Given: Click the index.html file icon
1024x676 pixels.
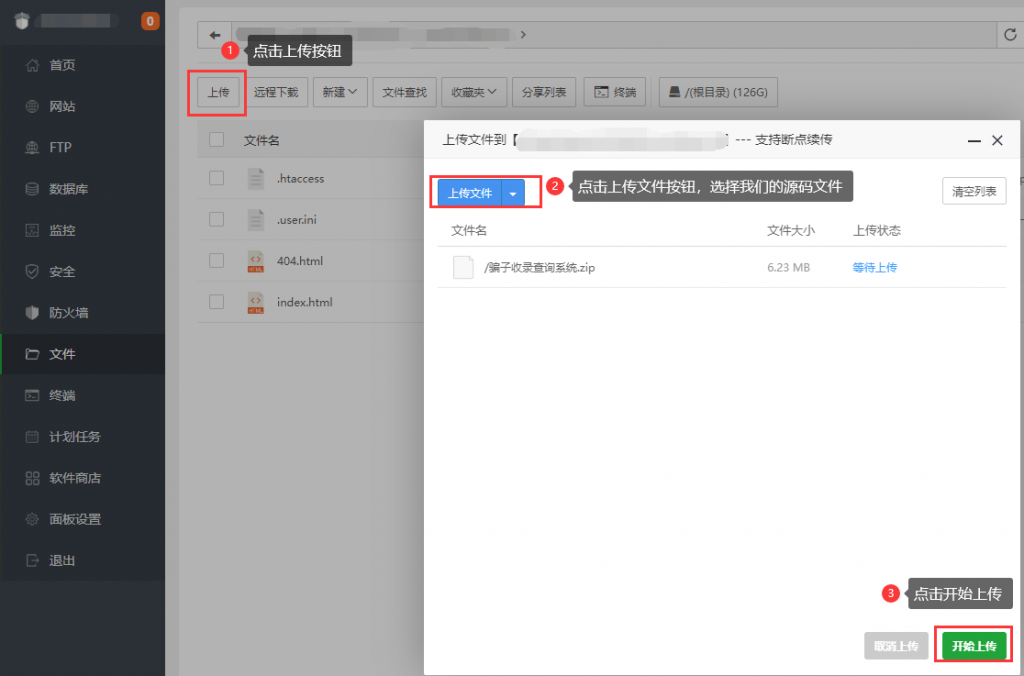Looking at the screenshot, I should click(x=255, y=302).
